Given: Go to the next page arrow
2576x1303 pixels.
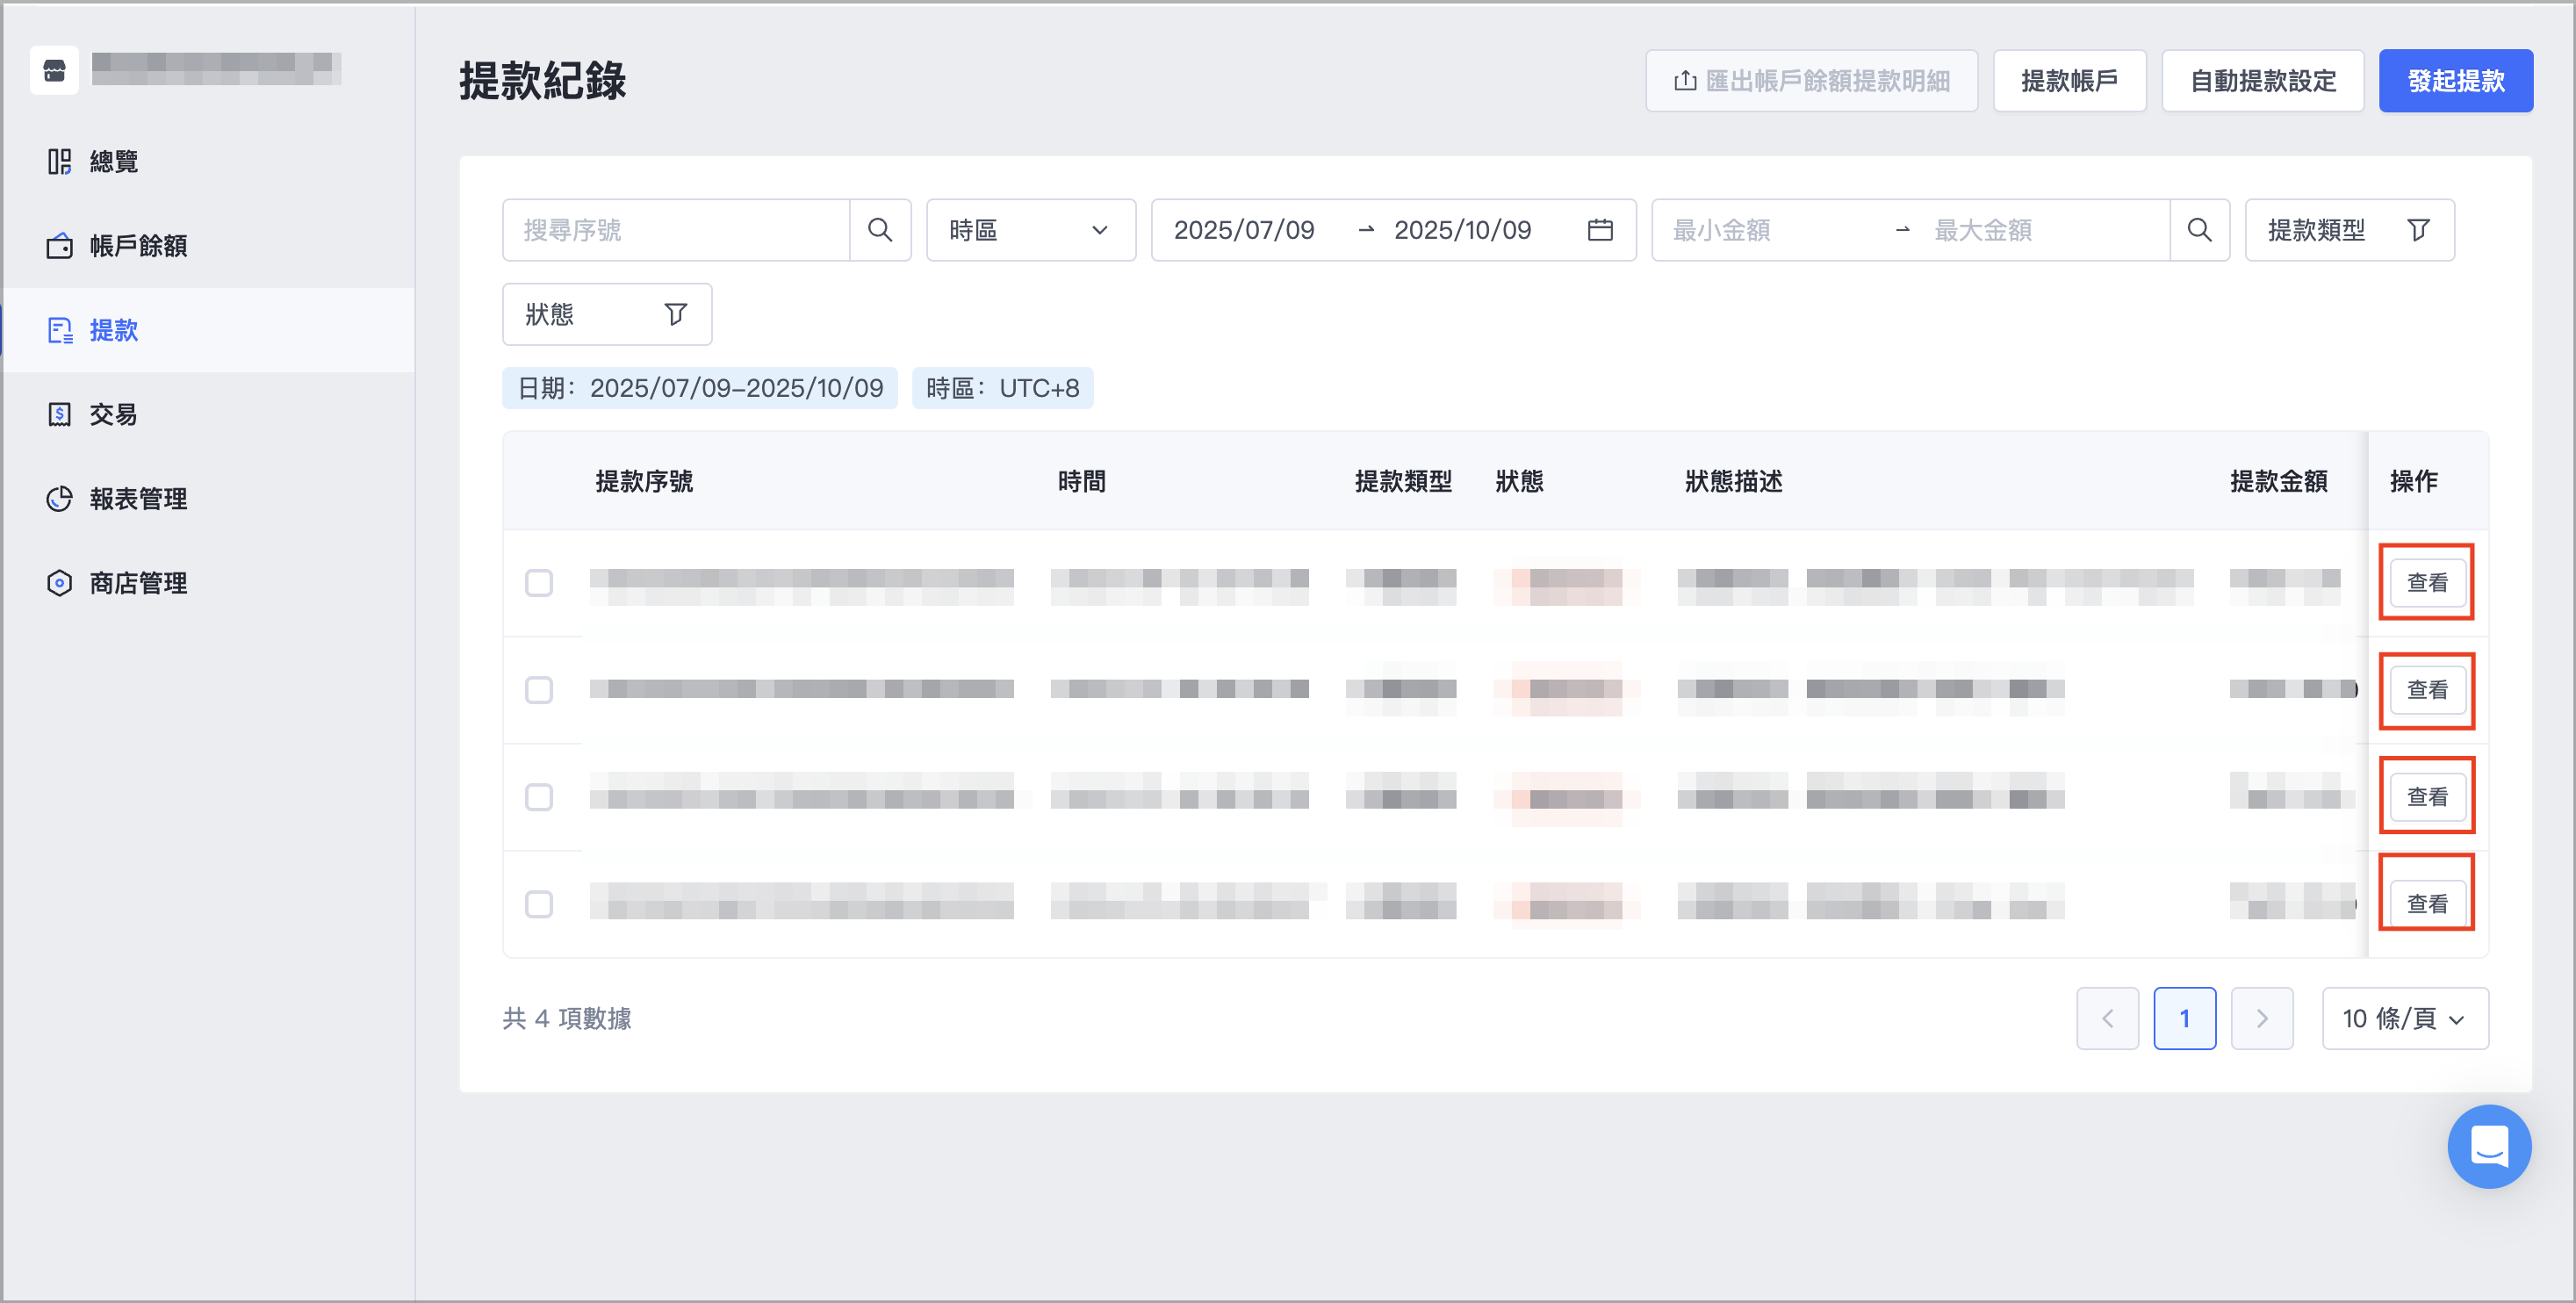Looking at the screenshot, I should [2262, 1018].
